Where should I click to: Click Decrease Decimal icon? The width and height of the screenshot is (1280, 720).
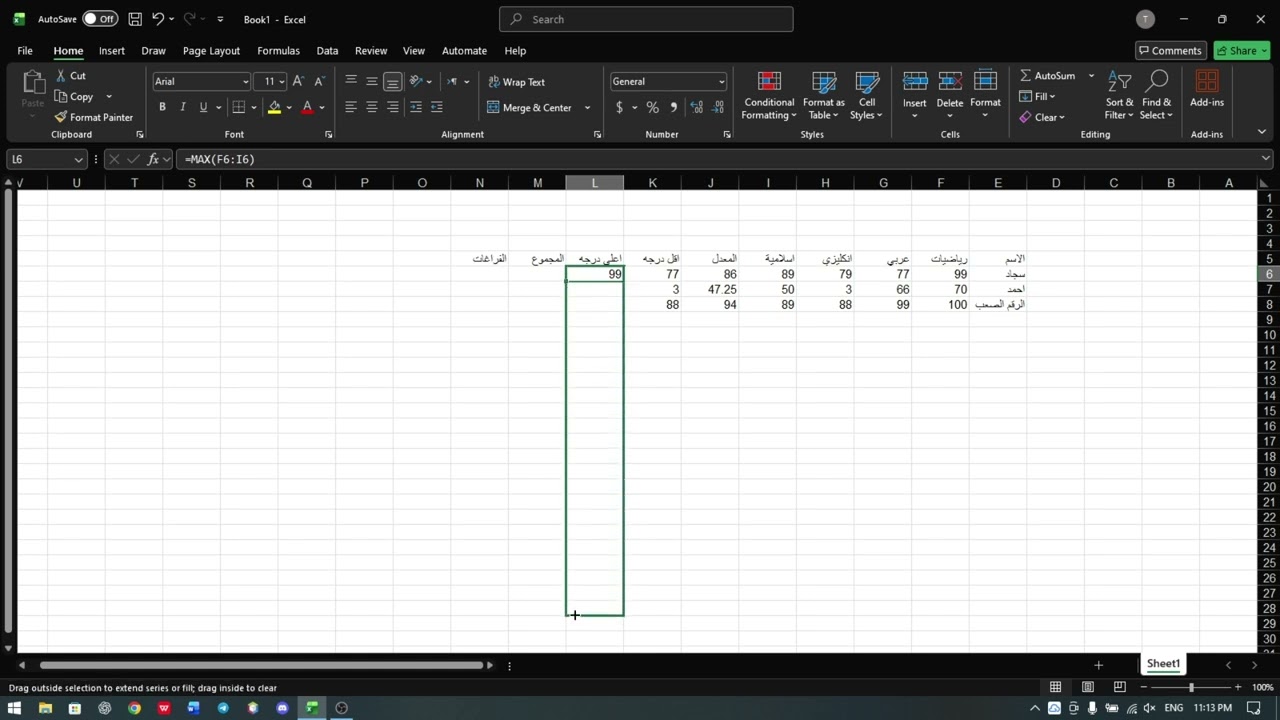tap(718, 107)
